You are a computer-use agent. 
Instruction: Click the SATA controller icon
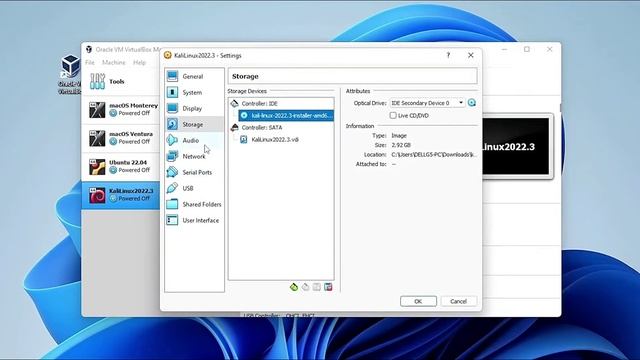234,127
